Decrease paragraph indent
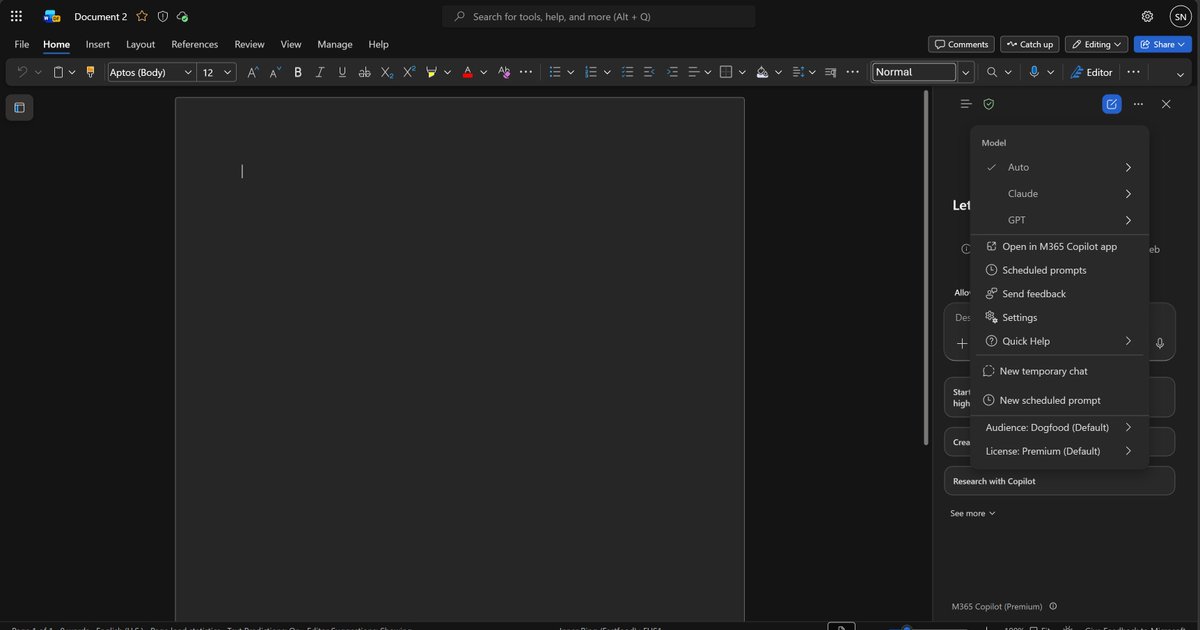The height and width of the screenshot is (630, 1200). coord(649,72)
